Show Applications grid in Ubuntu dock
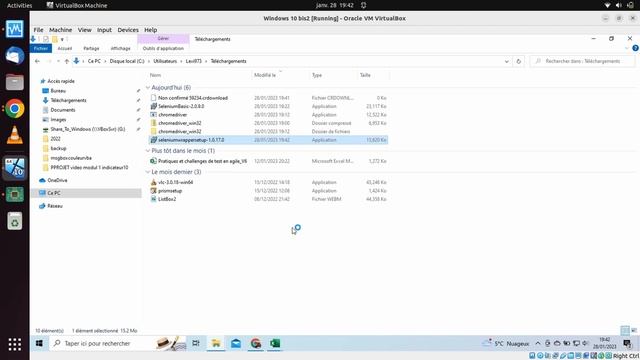 pyautogui.click(x=15, y=344)
